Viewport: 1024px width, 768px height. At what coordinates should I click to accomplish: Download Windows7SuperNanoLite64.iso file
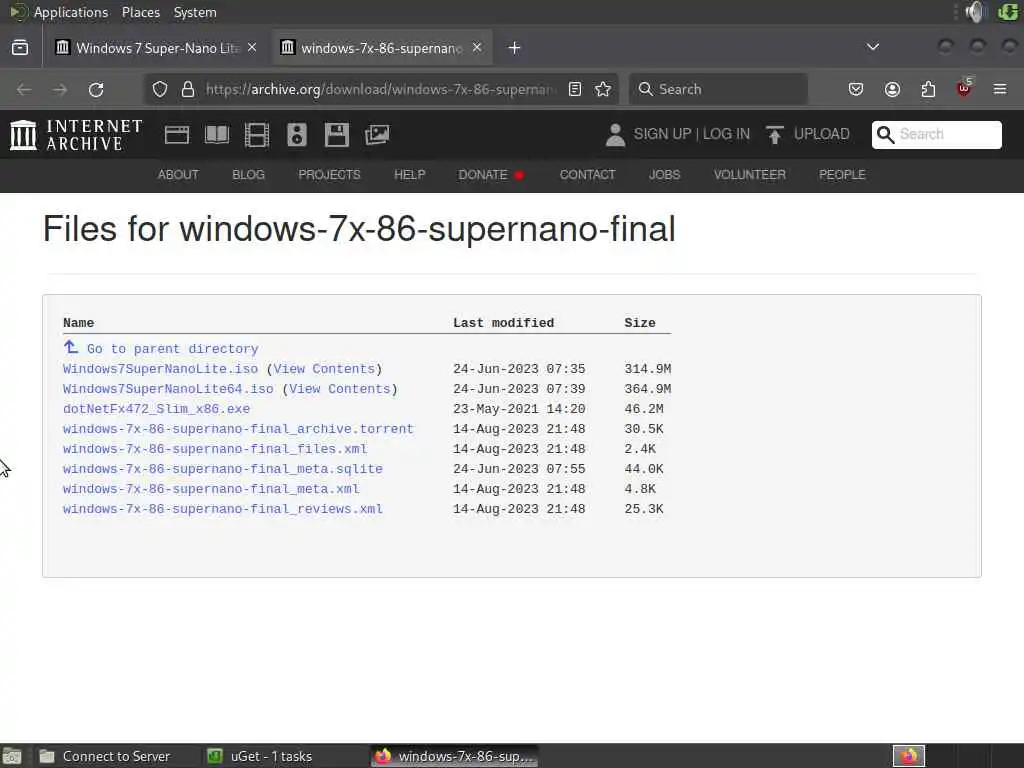pos(168,389)
